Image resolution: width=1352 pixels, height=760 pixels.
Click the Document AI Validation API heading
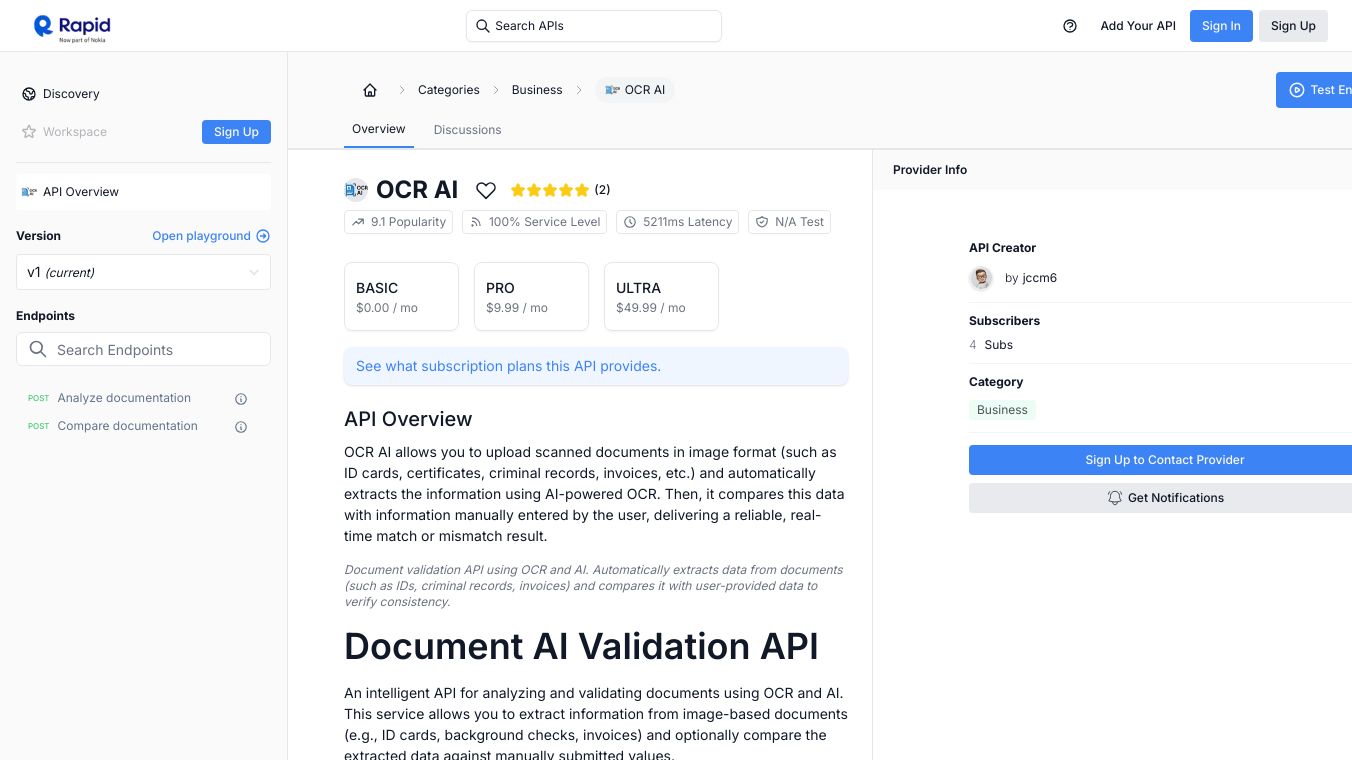[x=581, y=647]
